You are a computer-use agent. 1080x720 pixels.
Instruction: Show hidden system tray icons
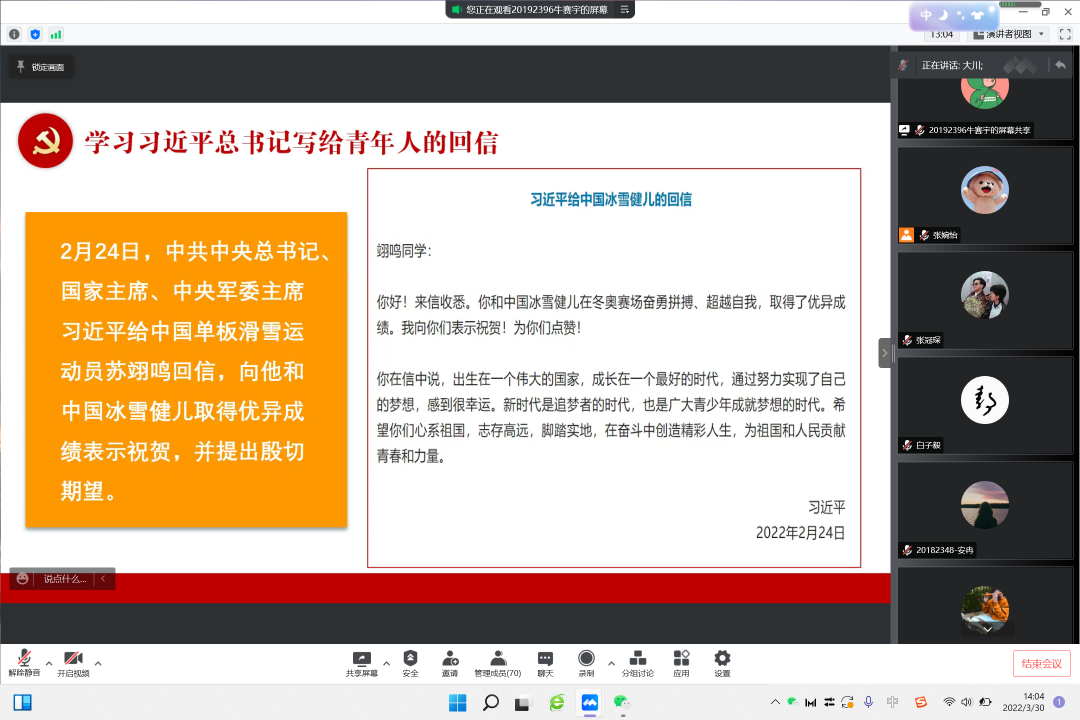coord(775,702)
